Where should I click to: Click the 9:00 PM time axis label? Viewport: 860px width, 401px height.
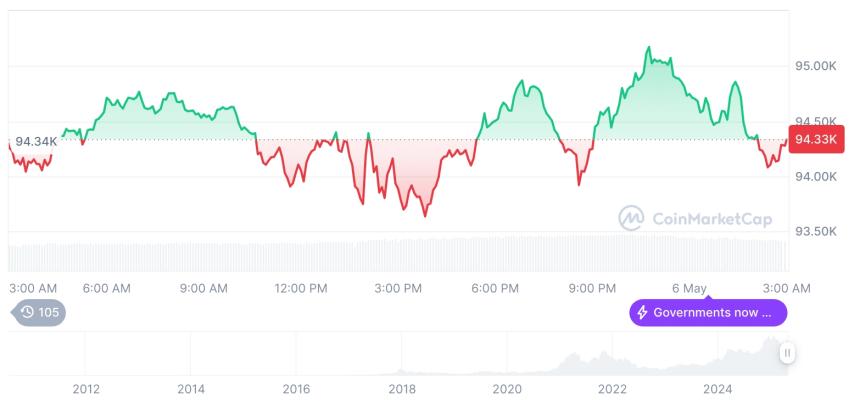[x=592, y=288]
